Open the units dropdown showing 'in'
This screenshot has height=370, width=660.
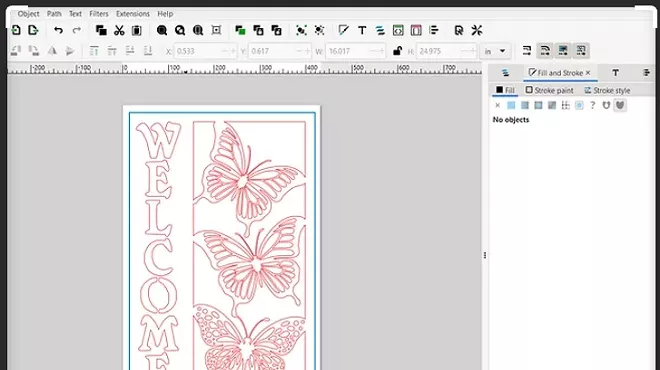[495, 51]
